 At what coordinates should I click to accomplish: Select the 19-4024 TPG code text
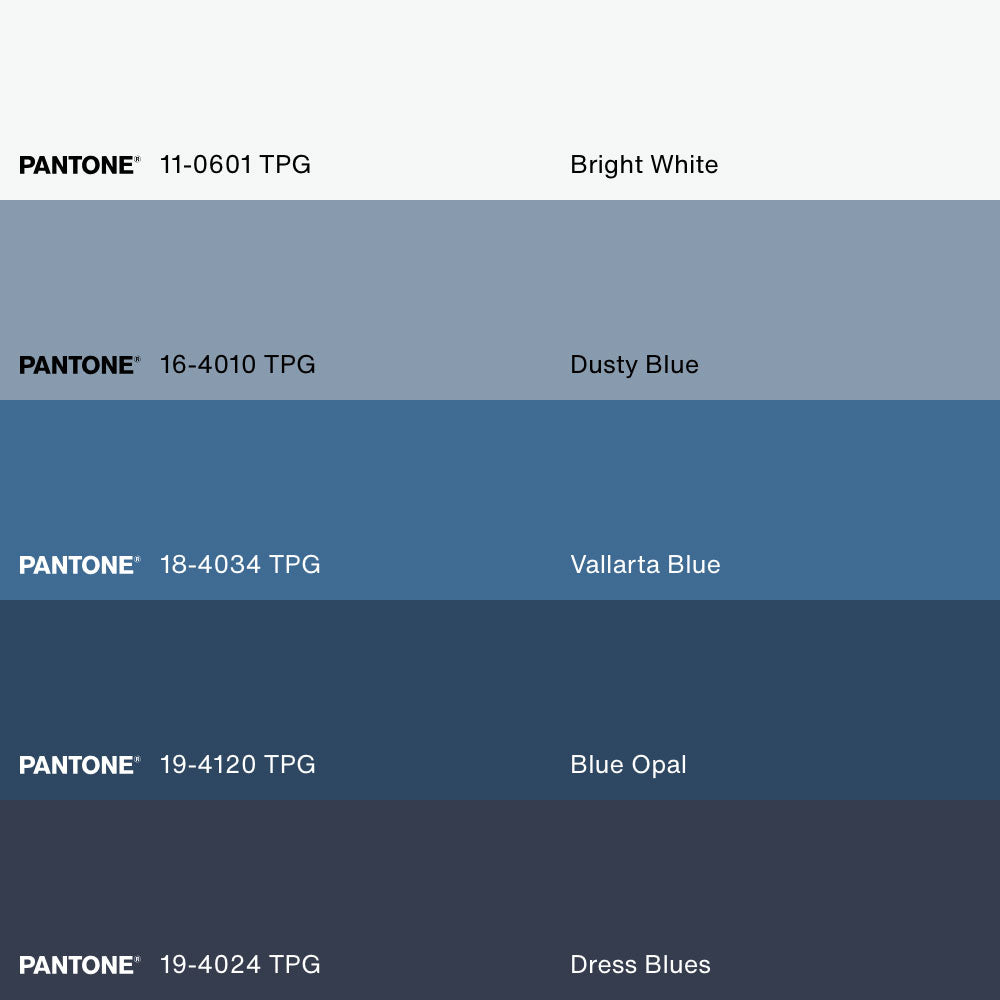pos(240,965)
